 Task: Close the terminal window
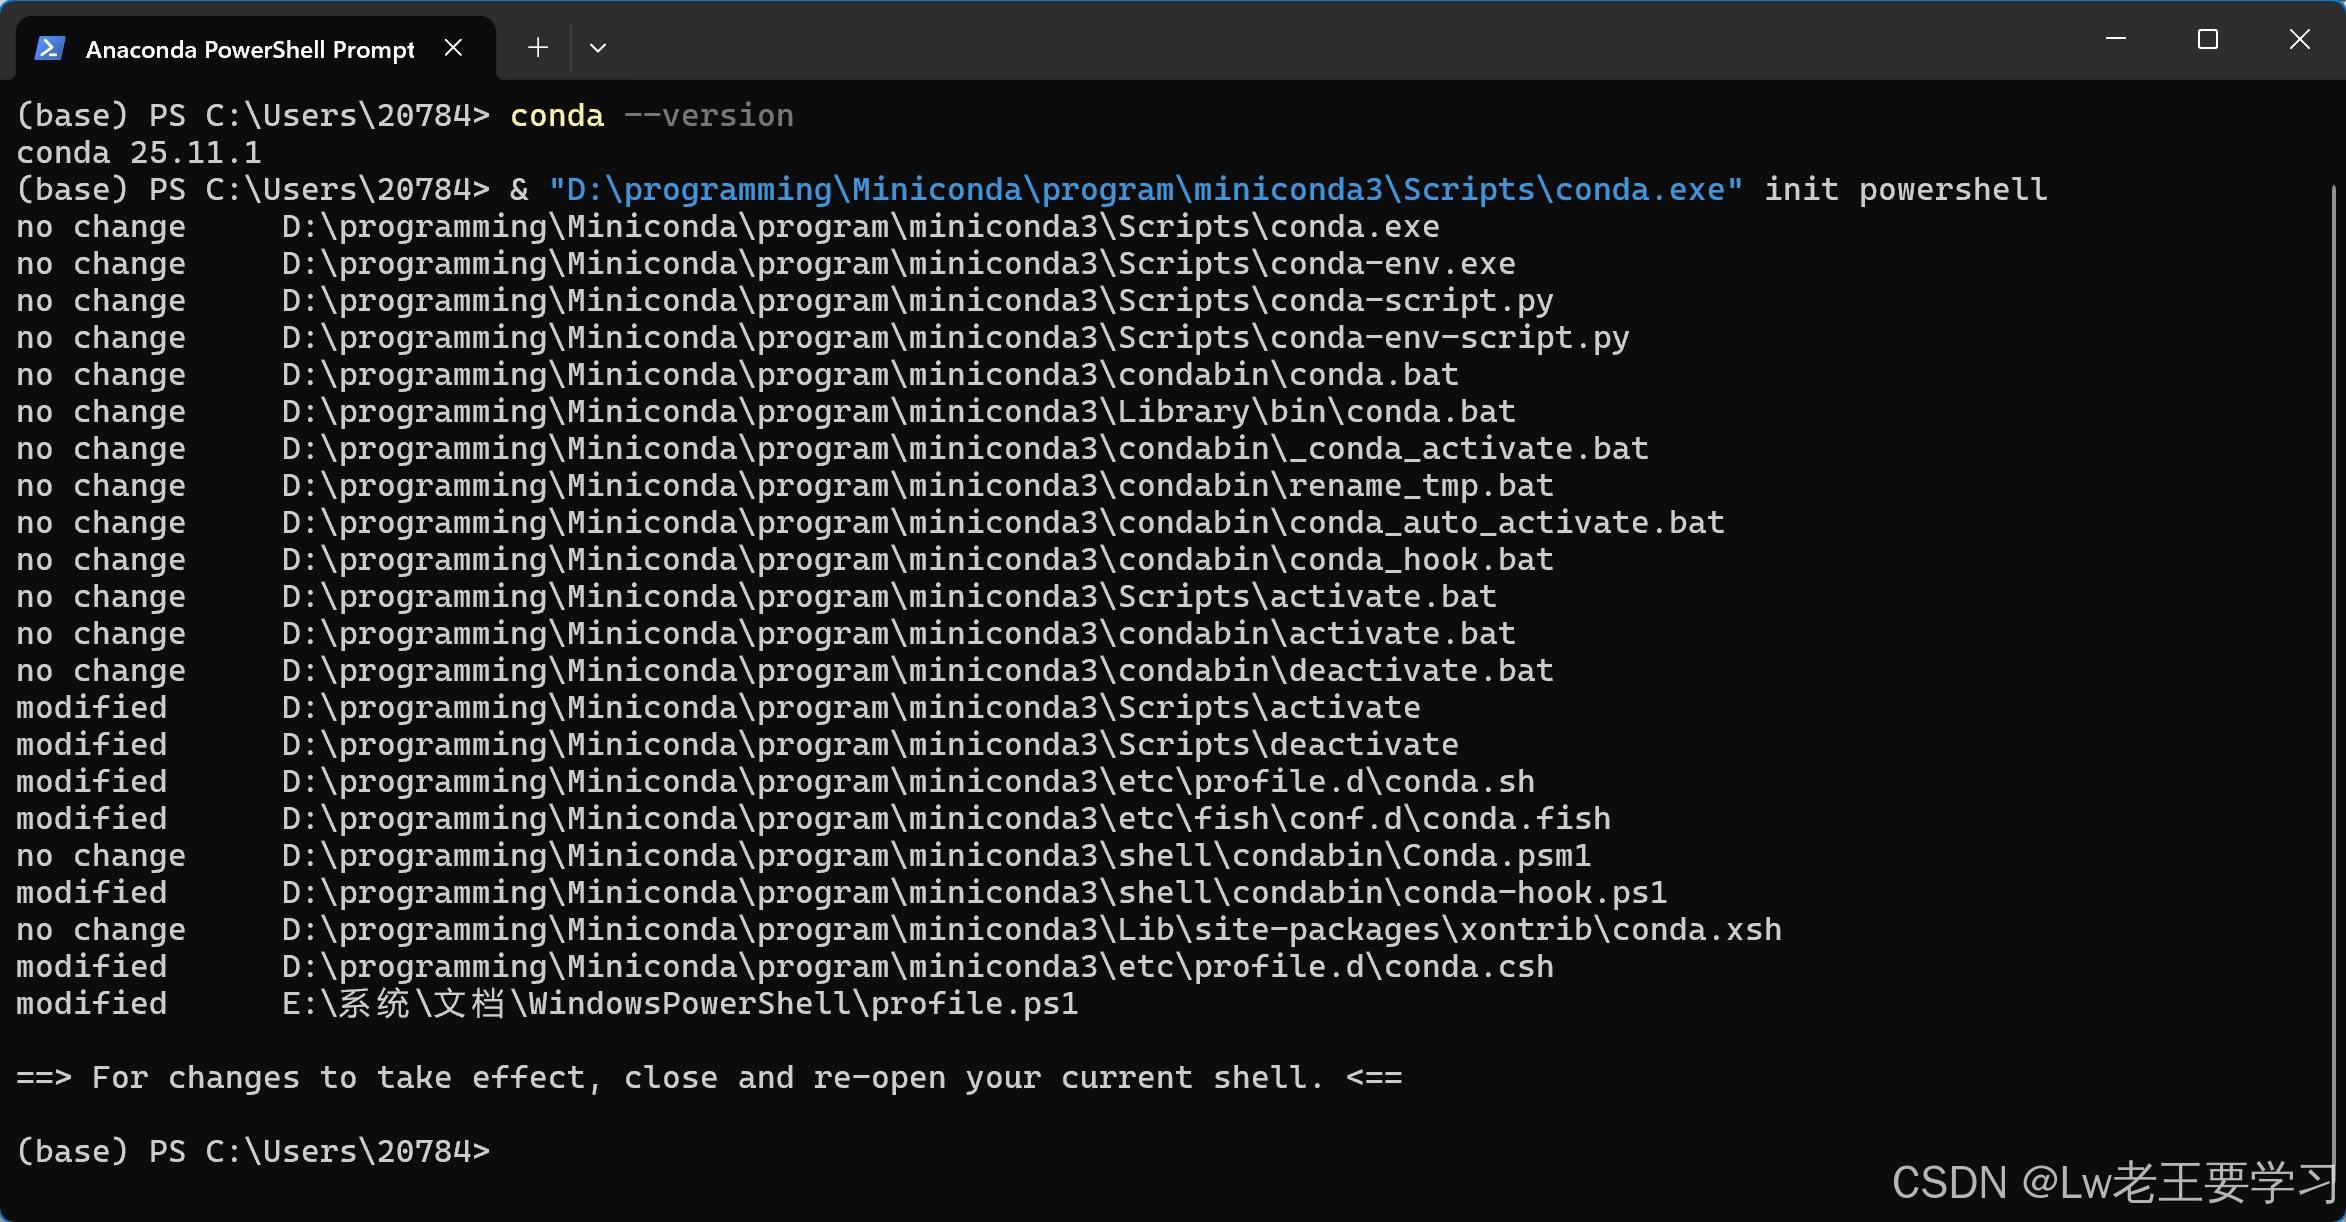click(x=2299, y=39)
